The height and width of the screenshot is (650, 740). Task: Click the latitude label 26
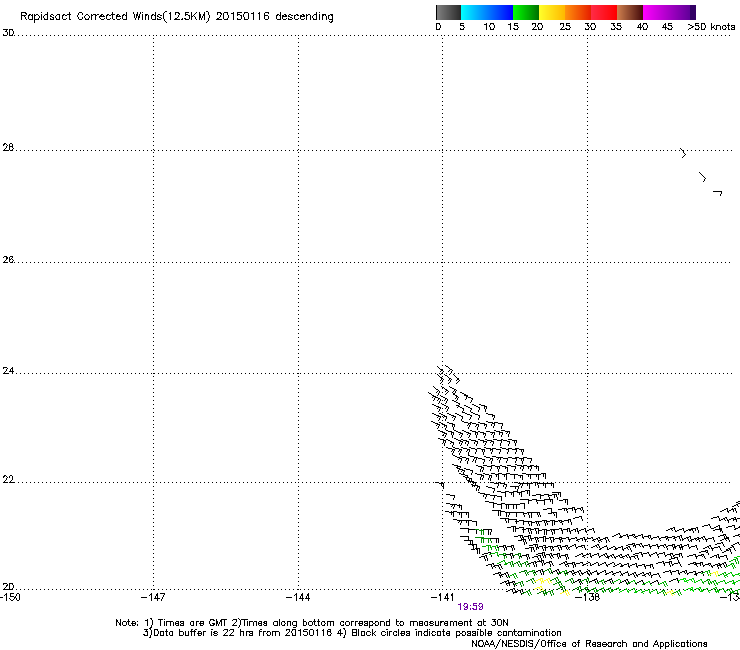8,260
